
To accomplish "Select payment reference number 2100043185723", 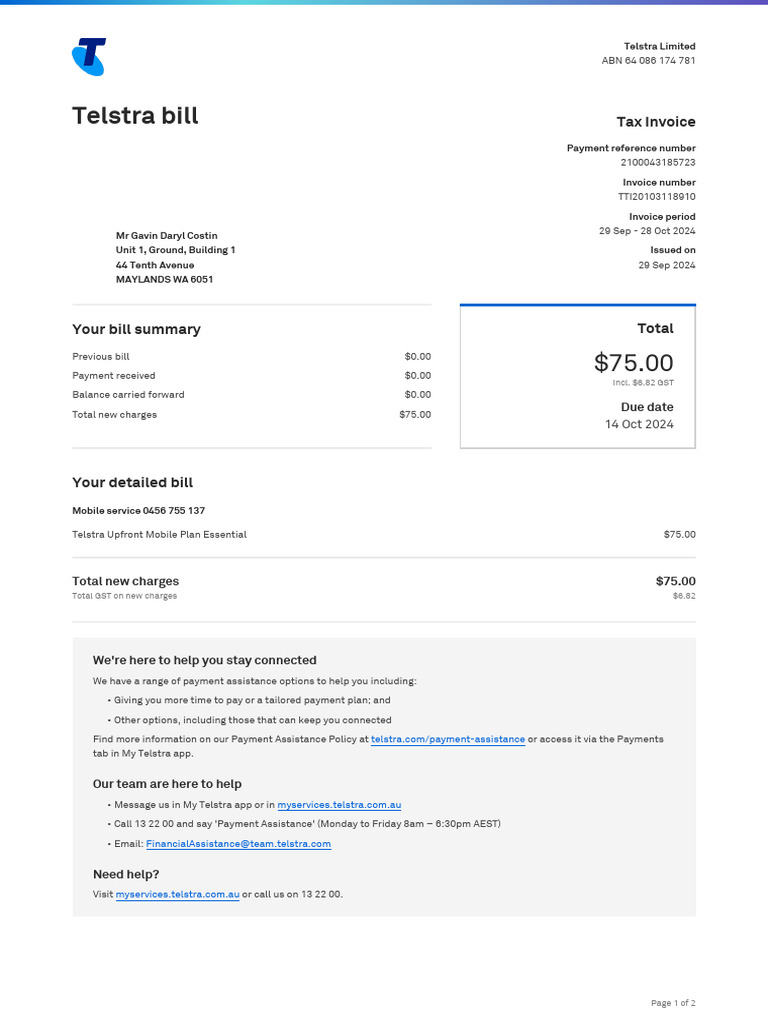I will click(x=657, y=162).
